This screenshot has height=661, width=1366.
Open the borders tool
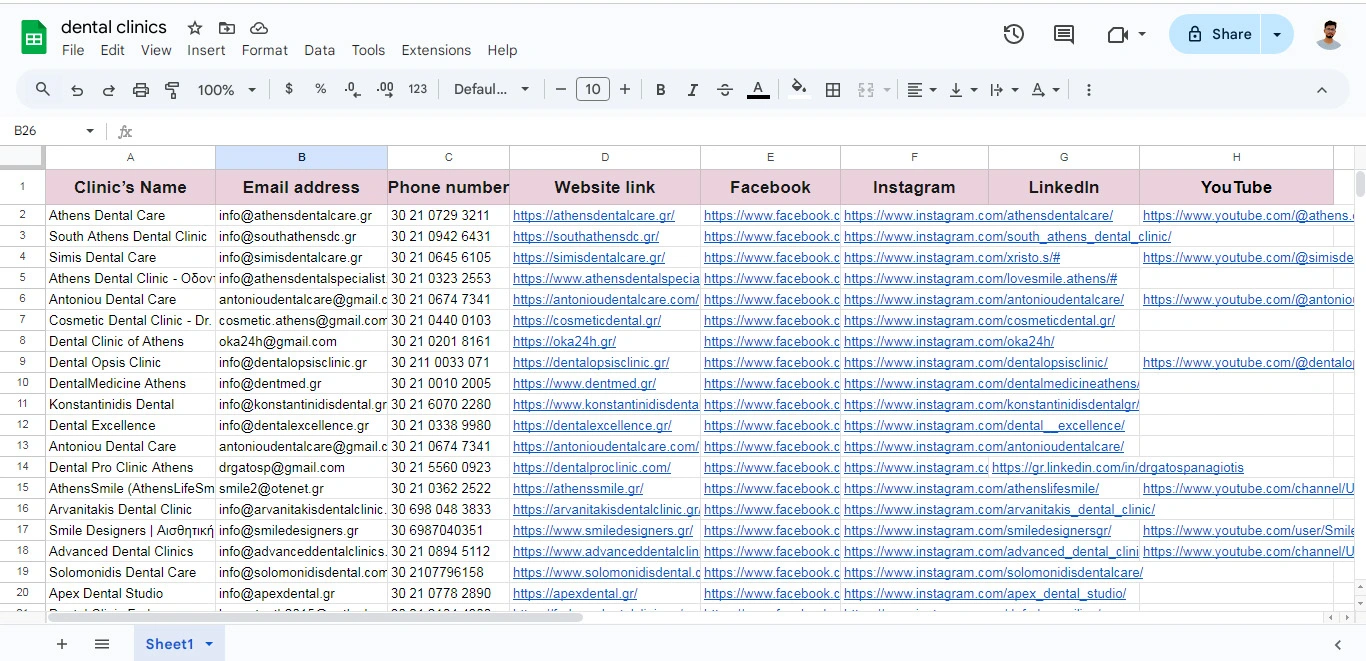(x=833, y=90)
